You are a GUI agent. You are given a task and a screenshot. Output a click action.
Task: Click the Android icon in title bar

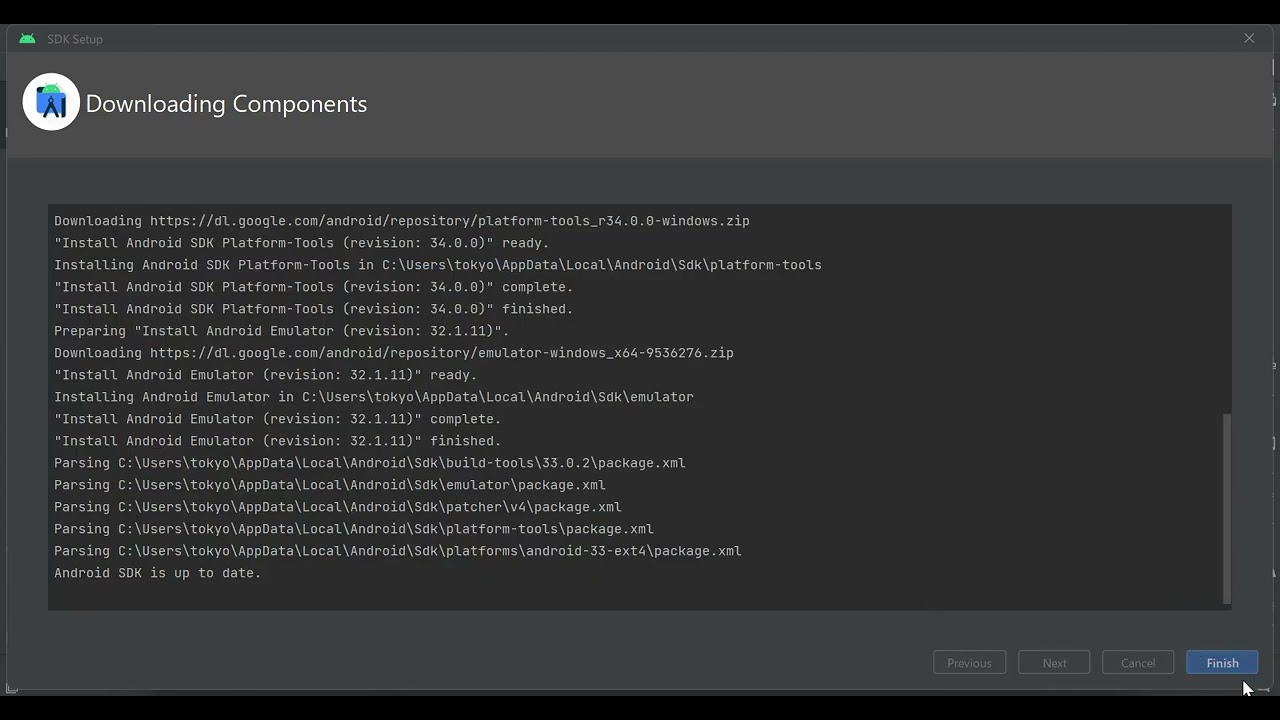tap(27, 39)
